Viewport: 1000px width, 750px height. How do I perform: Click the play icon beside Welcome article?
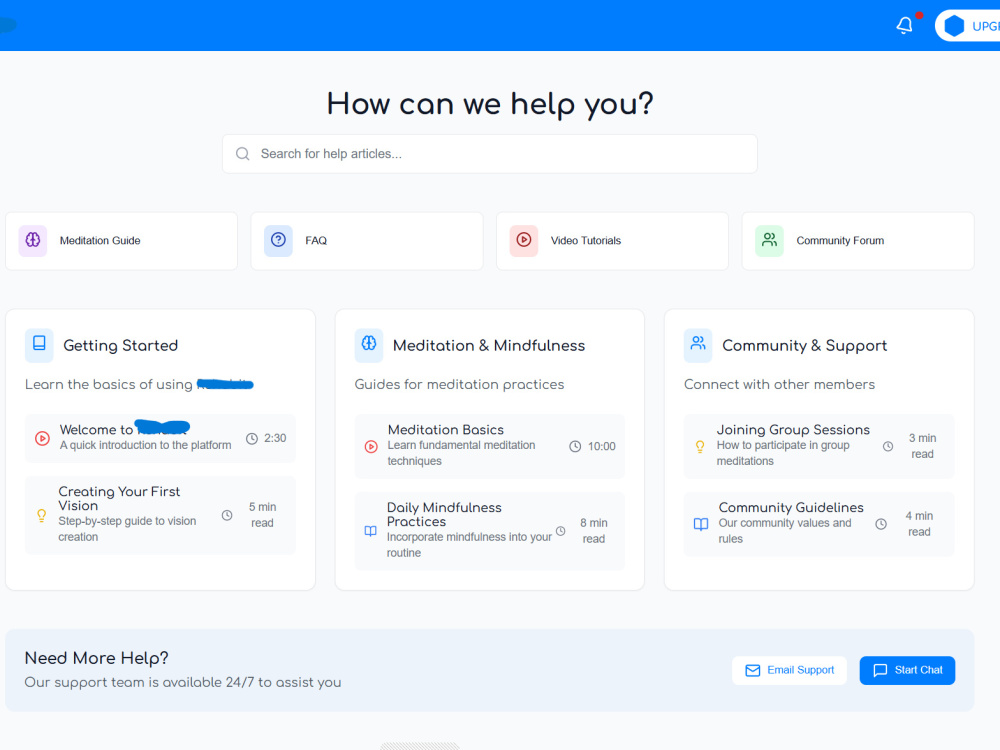pos(42,438)
